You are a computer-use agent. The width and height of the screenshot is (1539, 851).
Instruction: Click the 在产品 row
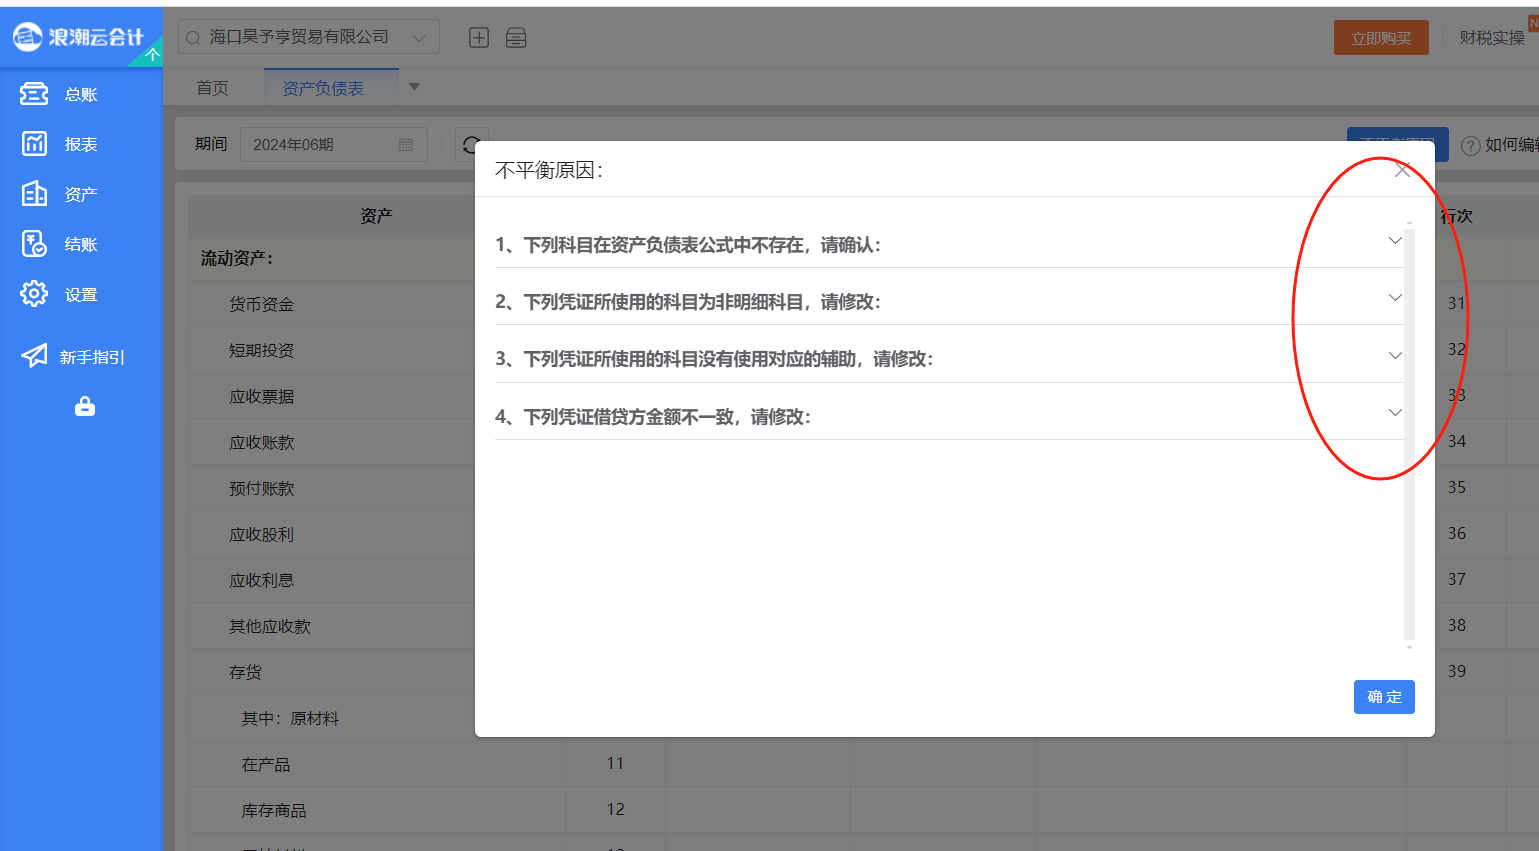click(x=266, y=764)
